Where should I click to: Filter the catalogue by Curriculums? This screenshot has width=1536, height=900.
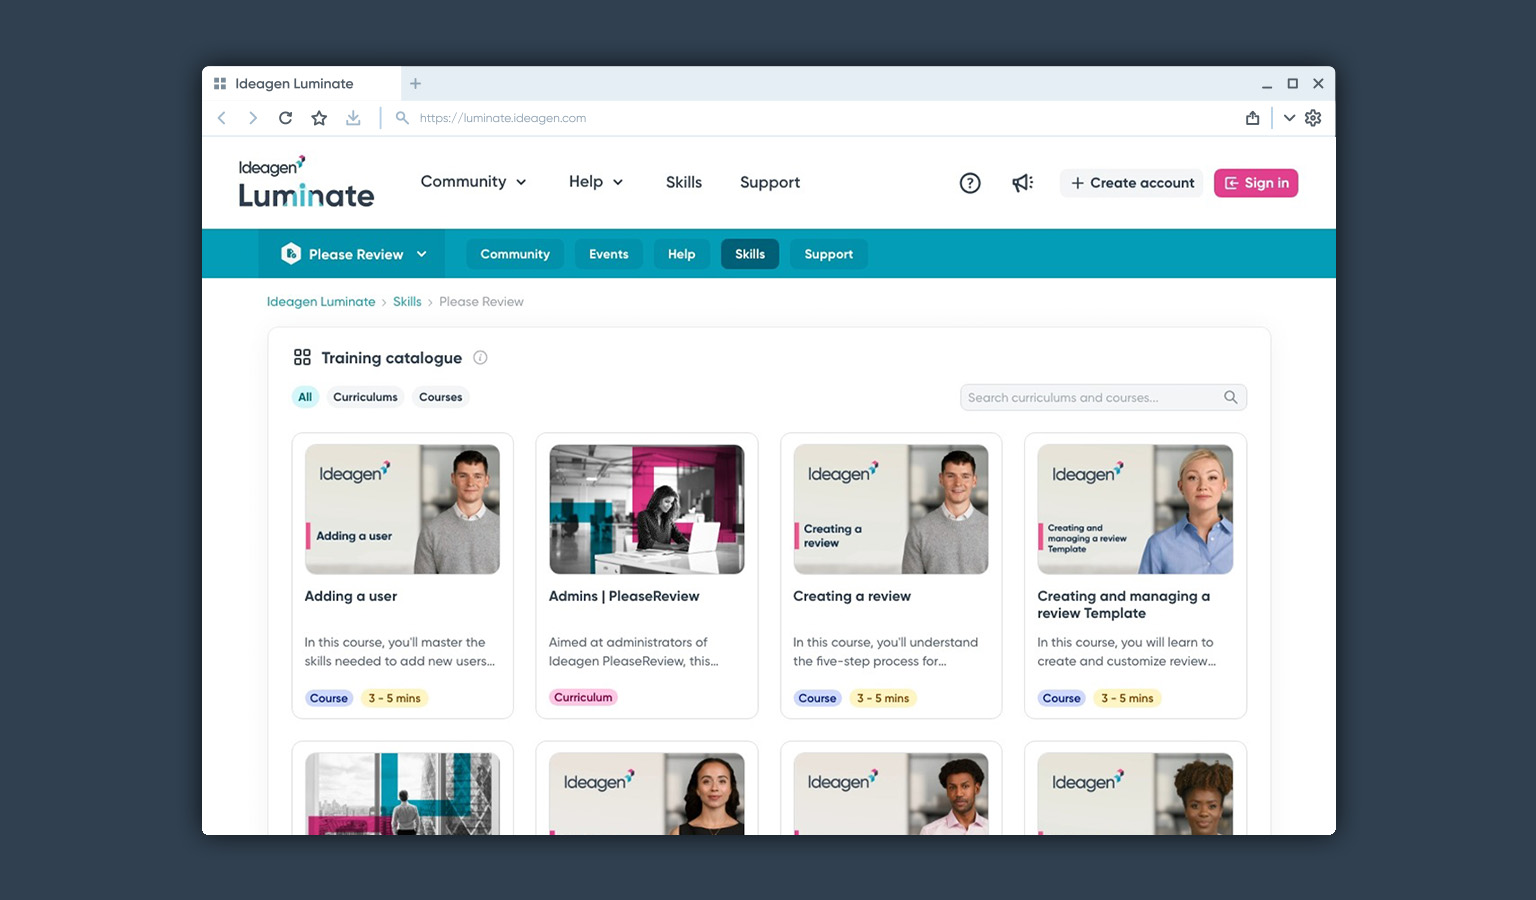click(365, 397)
